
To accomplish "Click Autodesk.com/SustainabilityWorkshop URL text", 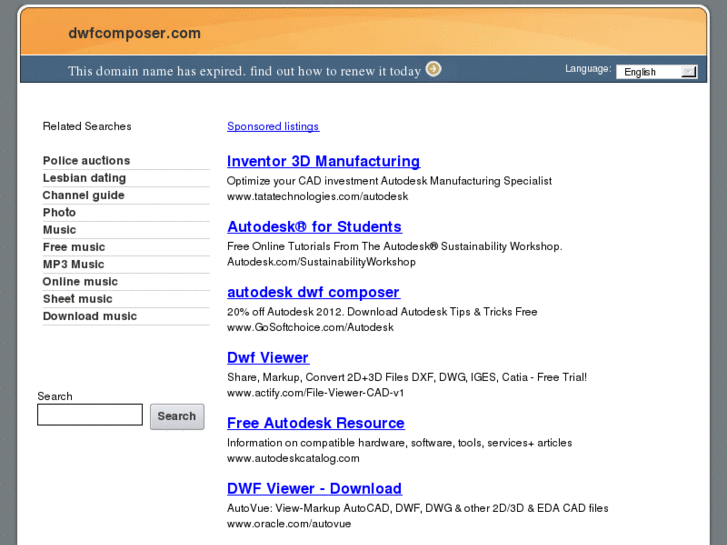I will click(x=321, y=262).
